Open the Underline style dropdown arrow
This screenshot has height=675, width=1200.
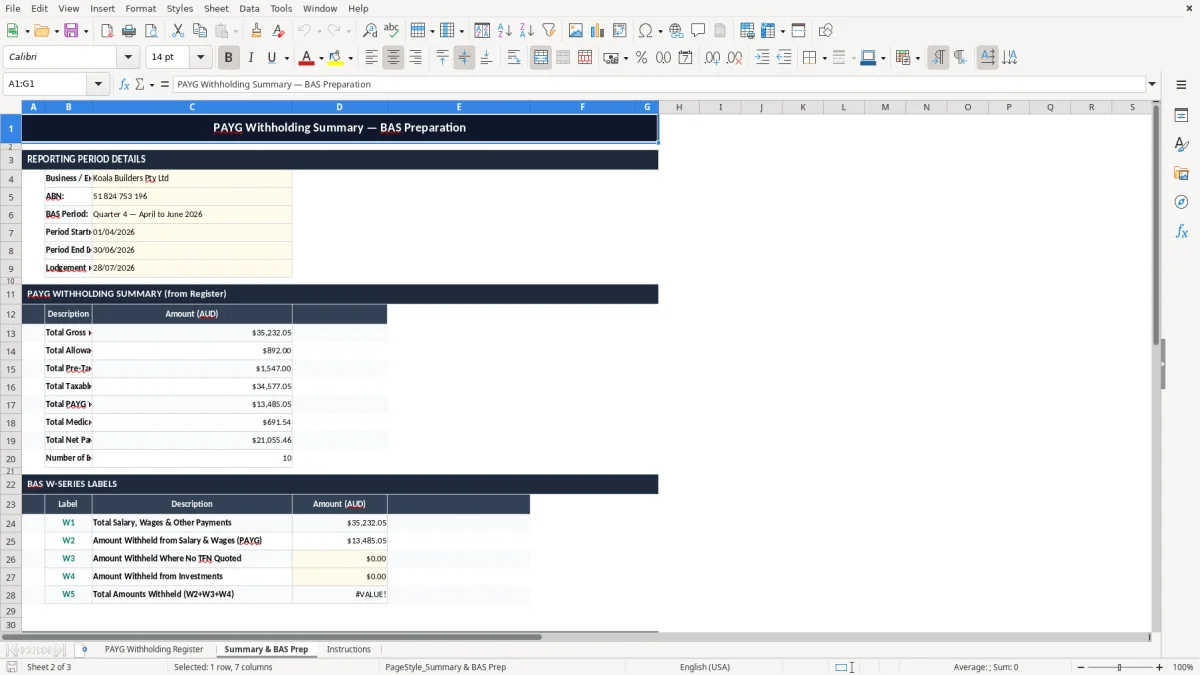[286, 58]
